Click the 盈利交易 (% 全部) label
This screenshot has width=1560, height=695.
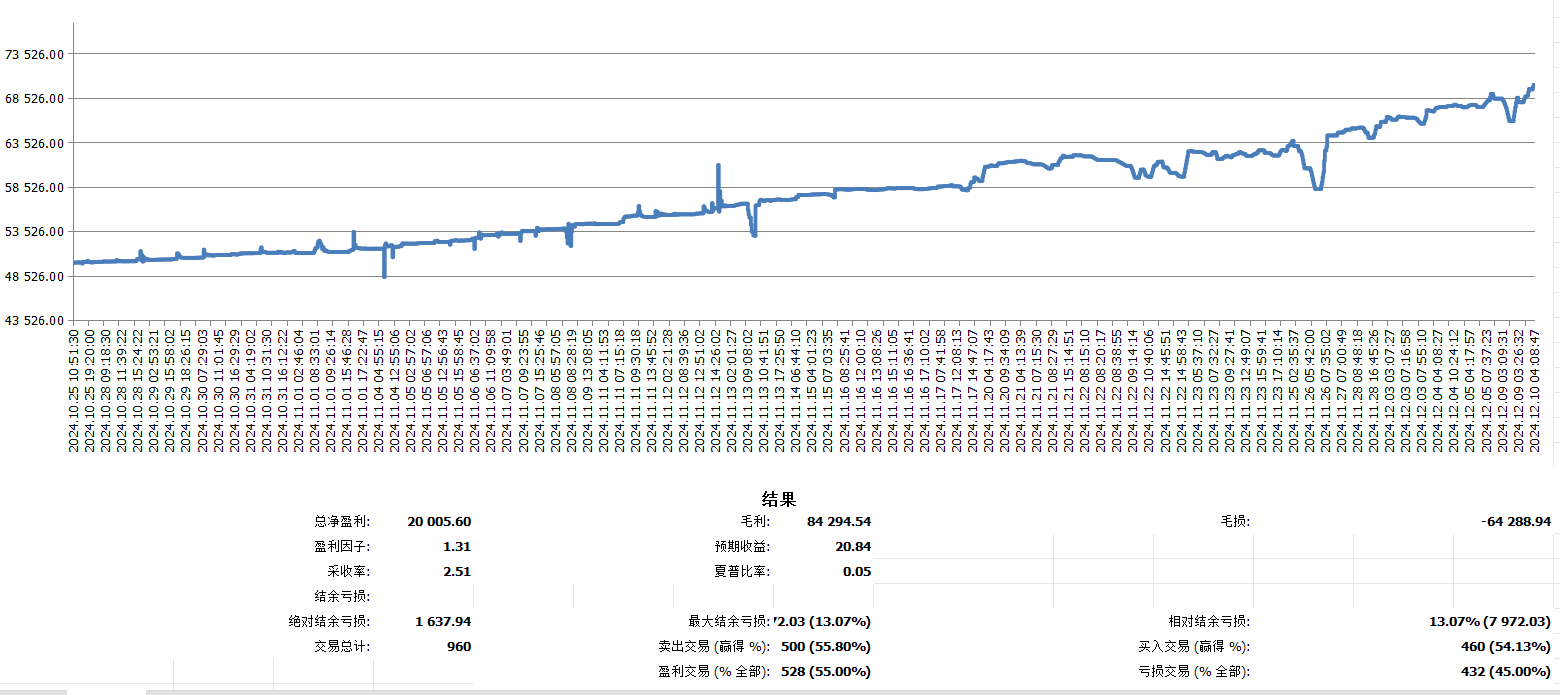coord(713,671)
